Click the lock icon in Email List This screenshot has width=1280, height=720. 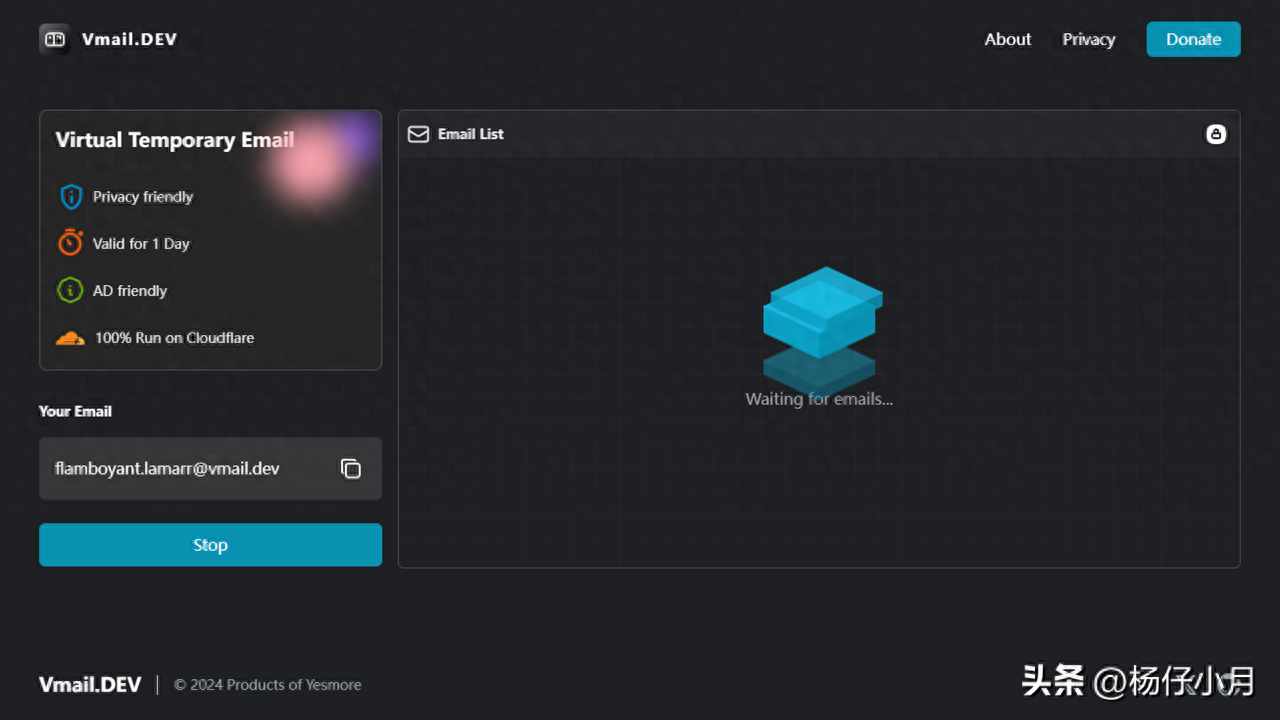pos(1215,134)
